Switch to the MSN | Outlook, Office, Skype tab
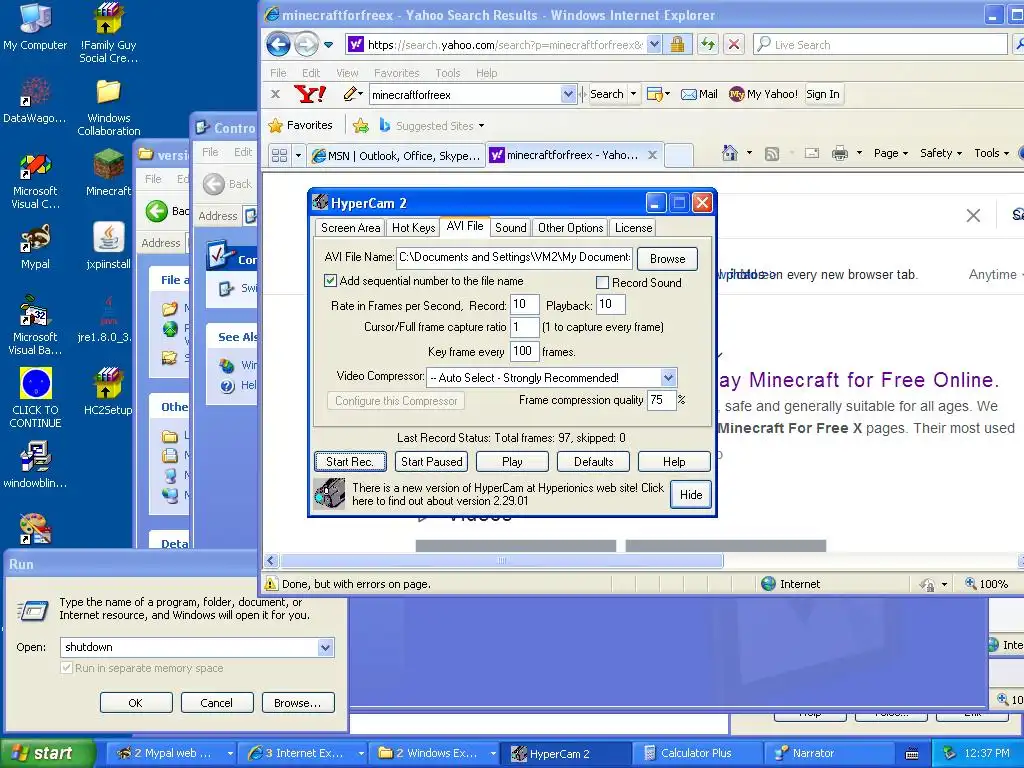 (x=396, y=155)
